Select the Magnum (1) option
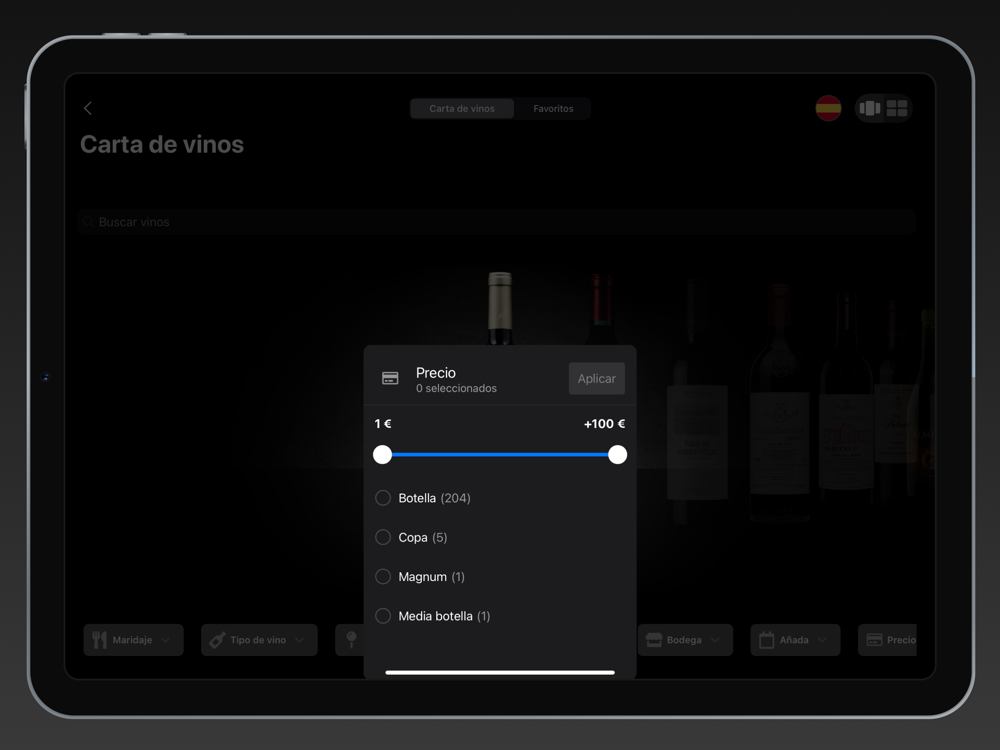The width and height of the screenshot is (1000, 750). [x=420, y=577]
